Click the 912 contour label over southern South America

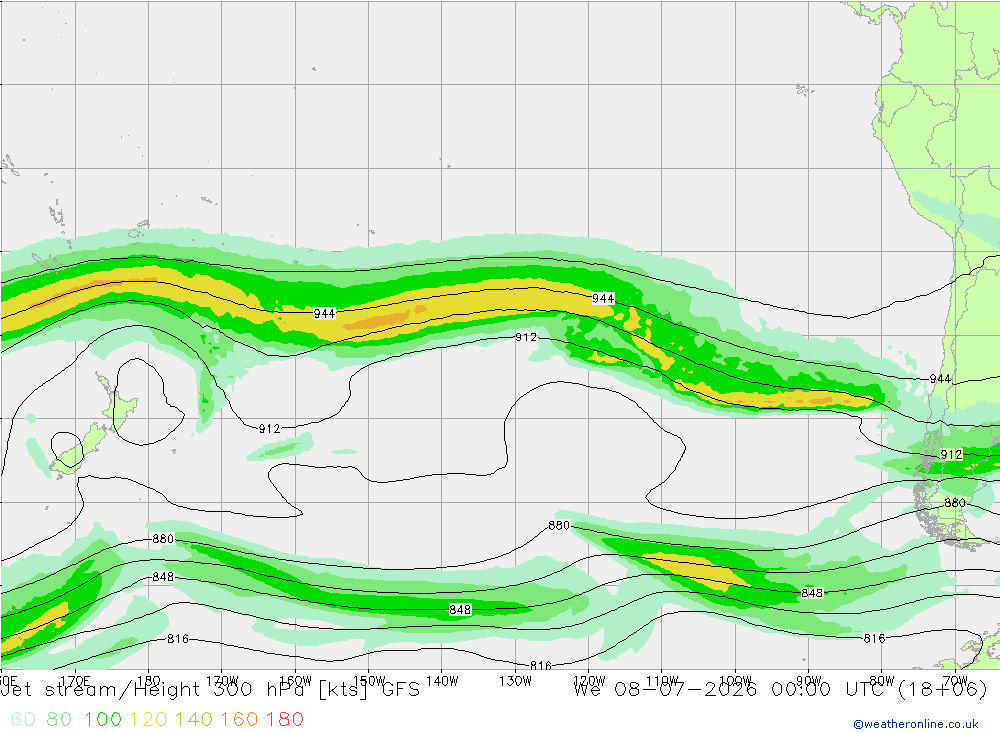tap(951, 454)
